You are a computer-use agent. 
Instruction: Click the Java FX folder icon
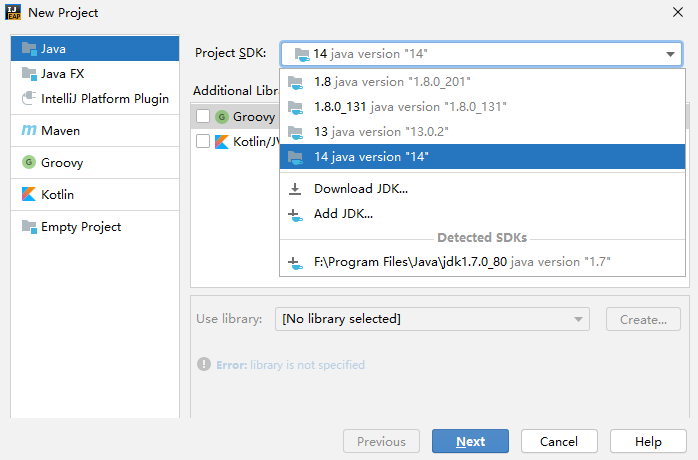pyautogui.click(x=29, y=73)
